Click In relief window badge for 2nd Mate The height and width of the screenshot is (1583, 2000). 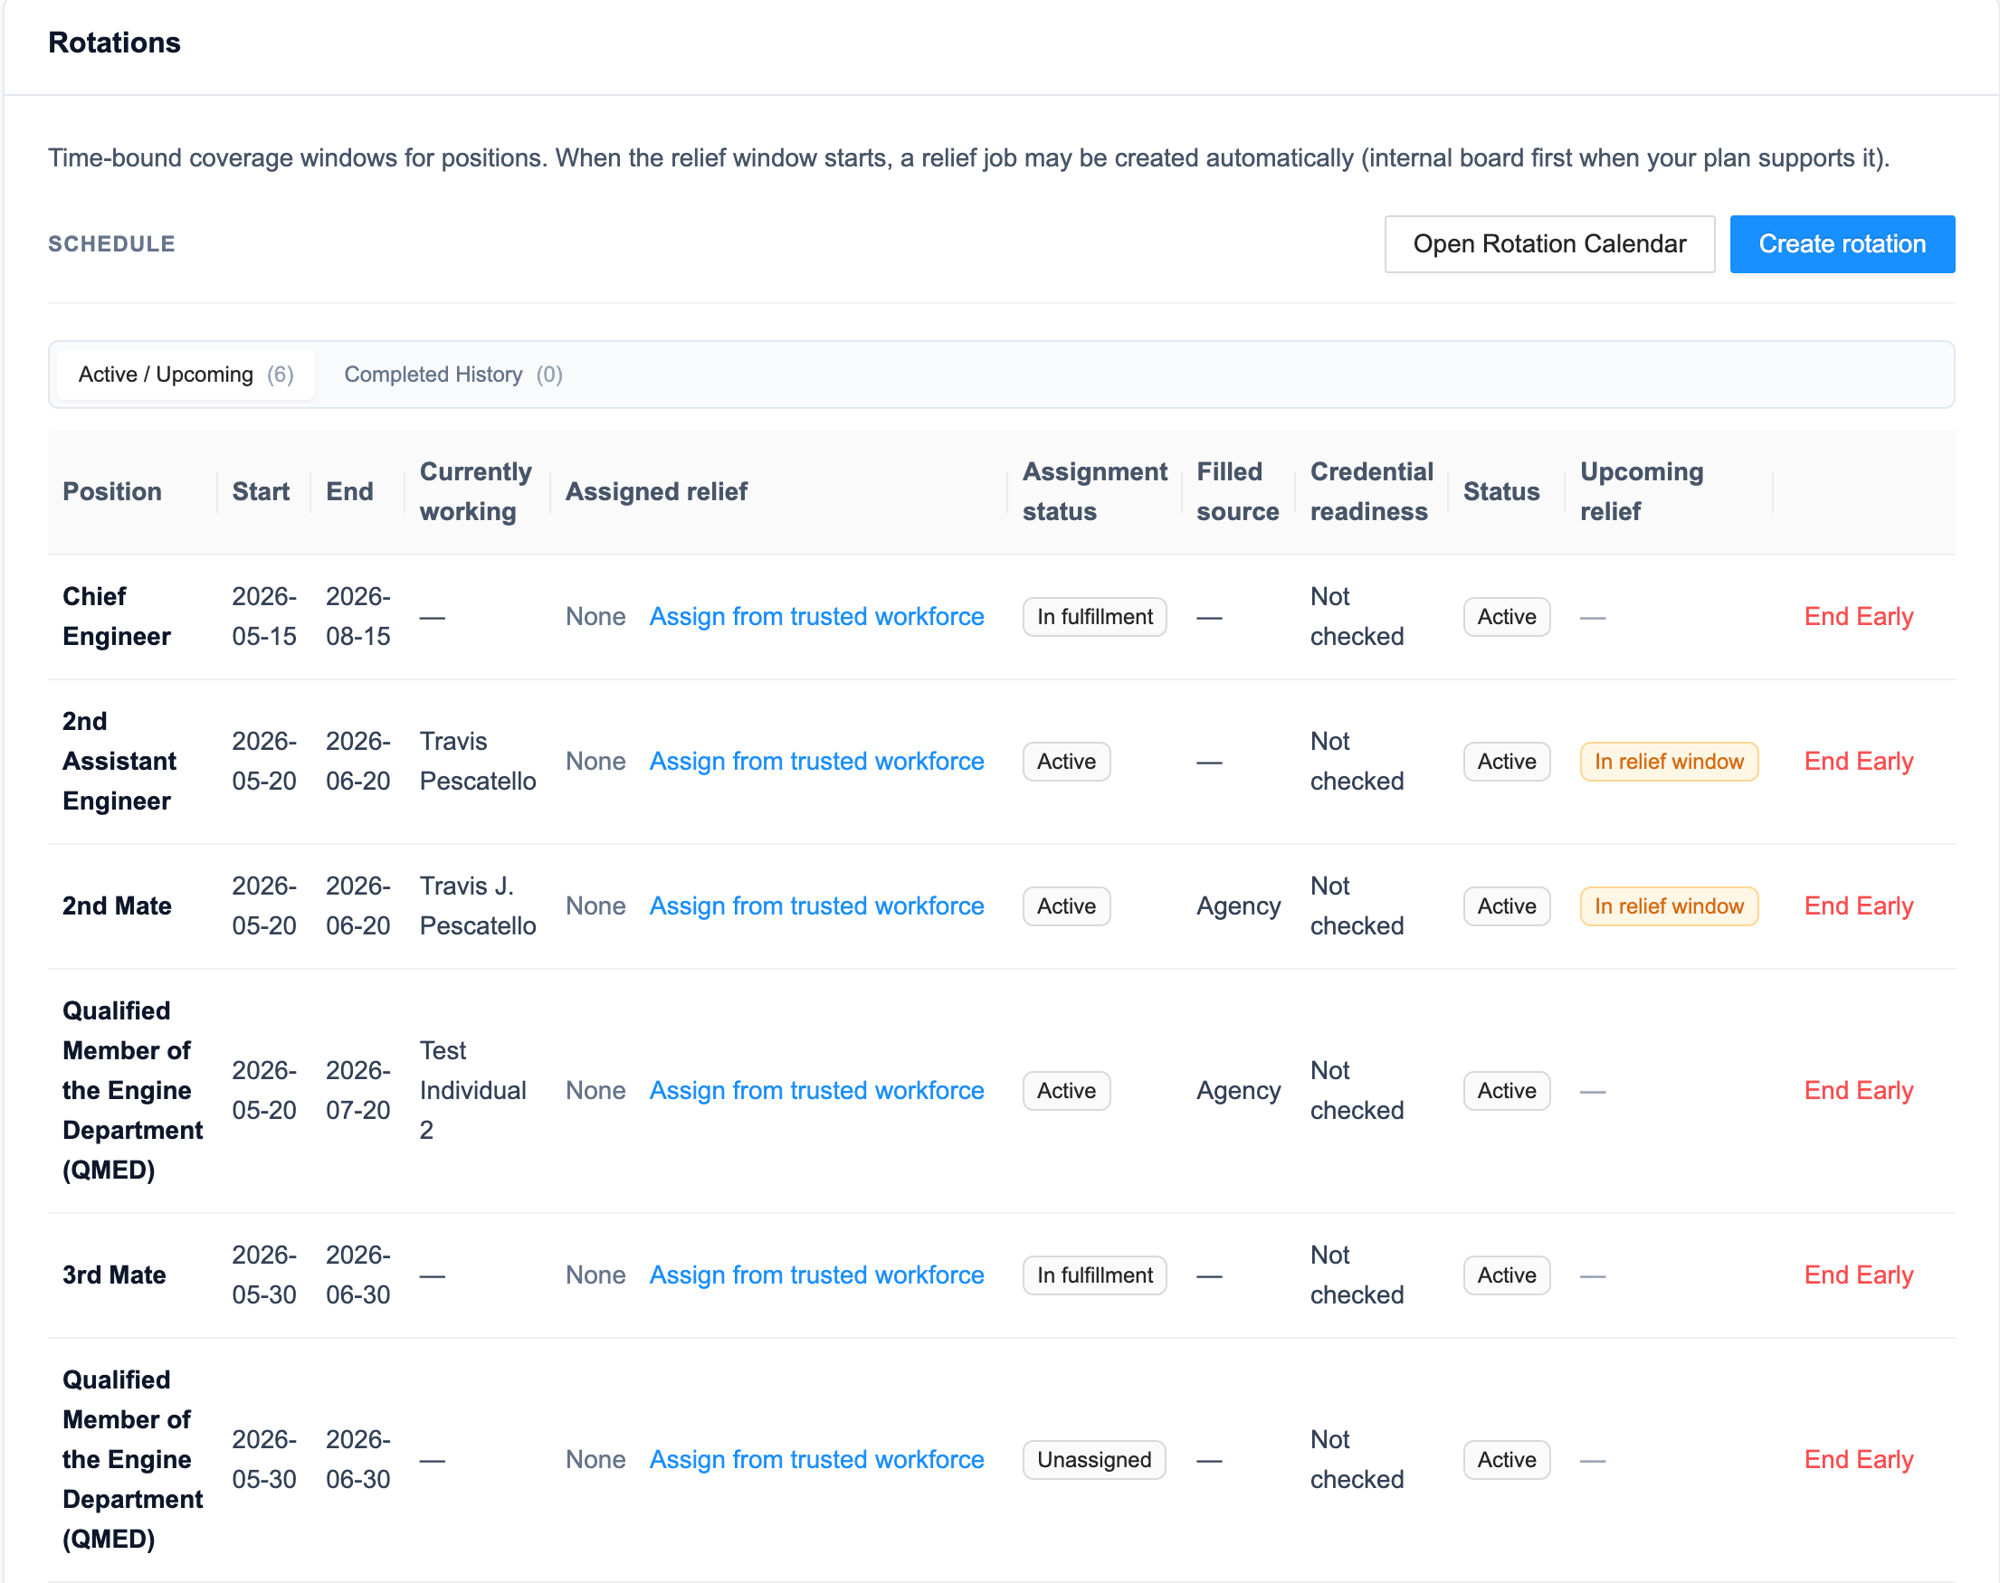pyautogui.click(x=1669, y=906)
